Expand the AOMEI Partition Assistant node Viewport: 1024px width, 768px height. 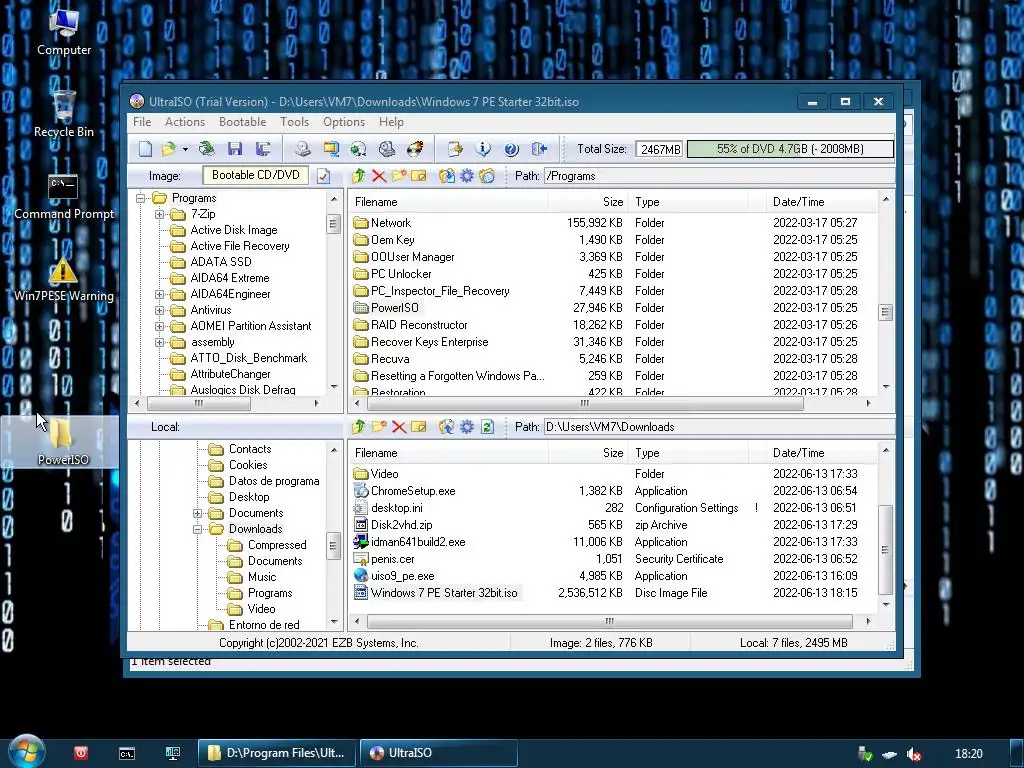pyautogui.click(x=159, y=326)
